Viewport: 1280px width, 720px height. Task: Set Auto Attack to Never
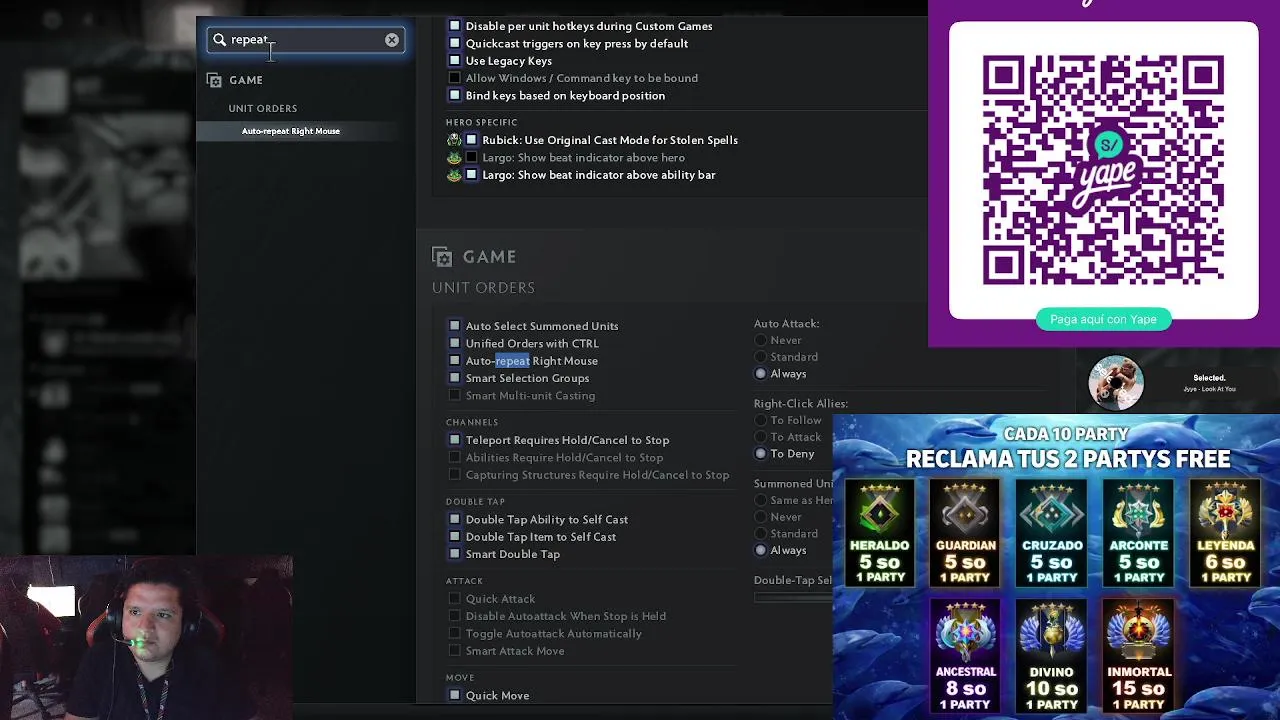click(x=761, y=340)
